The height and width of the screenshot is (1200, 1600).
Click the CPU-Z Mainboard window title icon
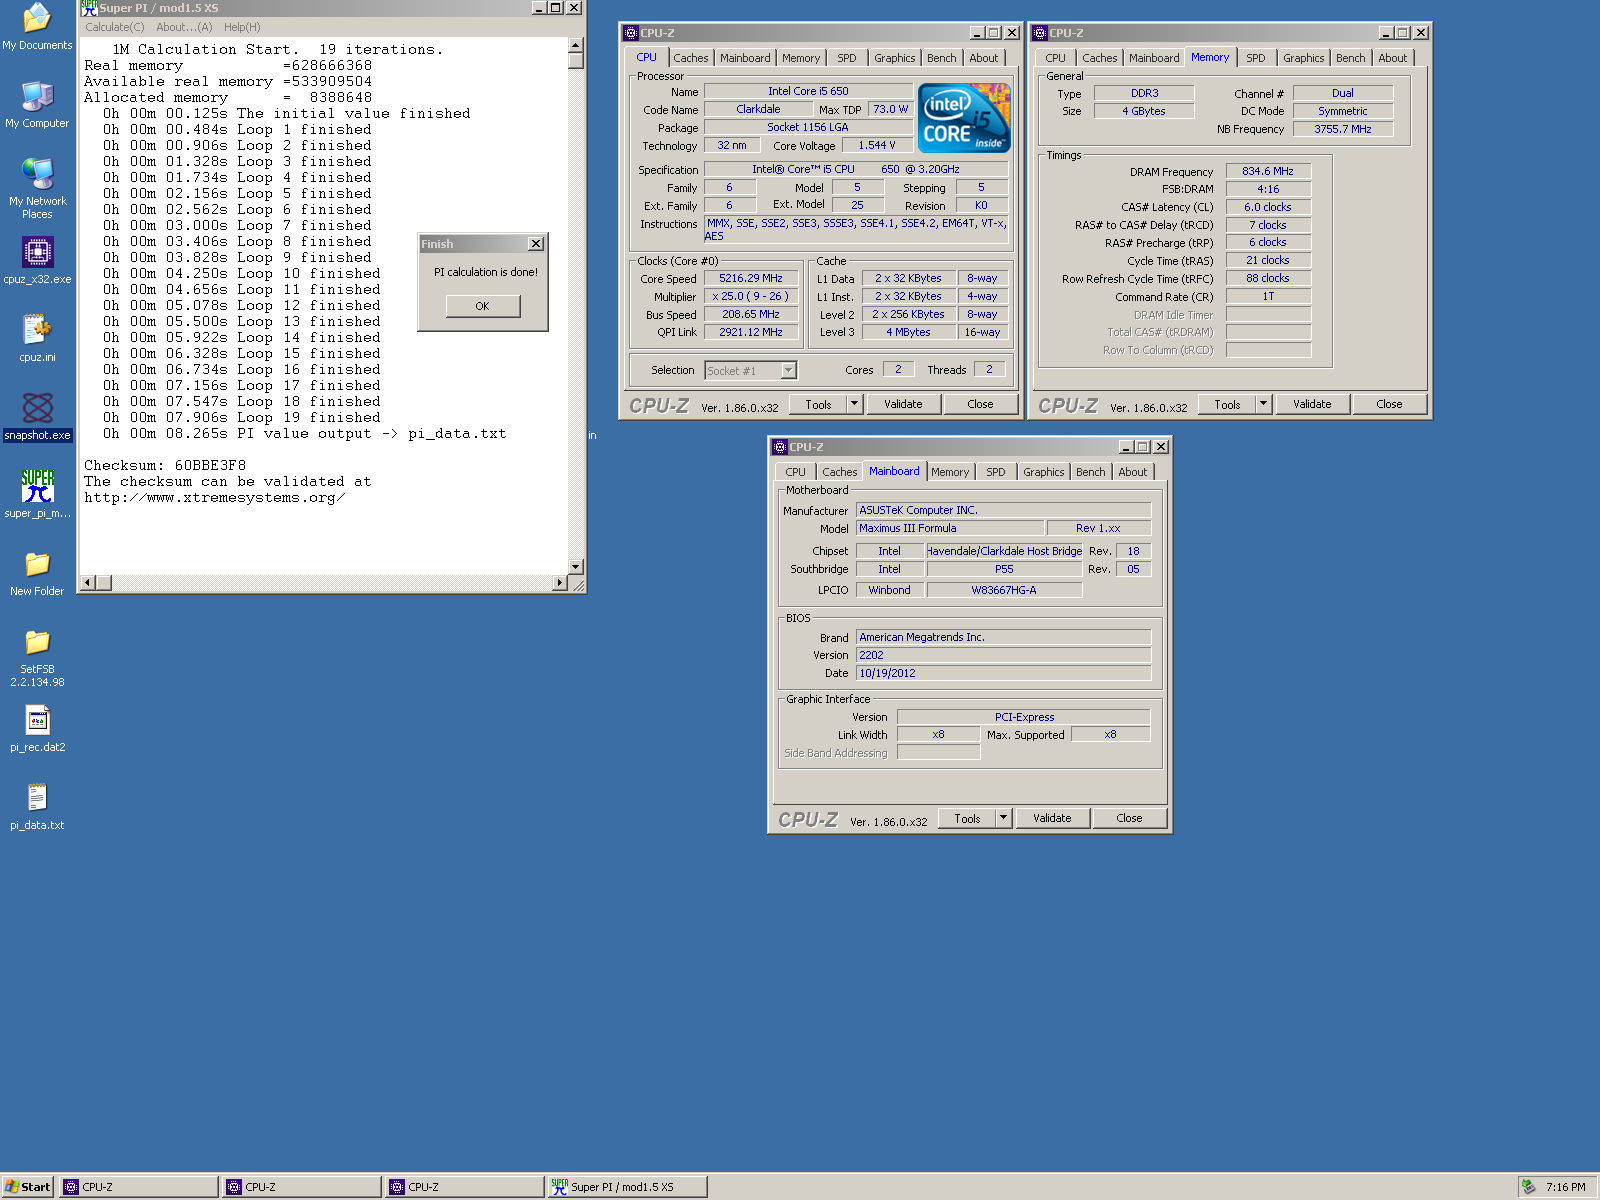780,447
